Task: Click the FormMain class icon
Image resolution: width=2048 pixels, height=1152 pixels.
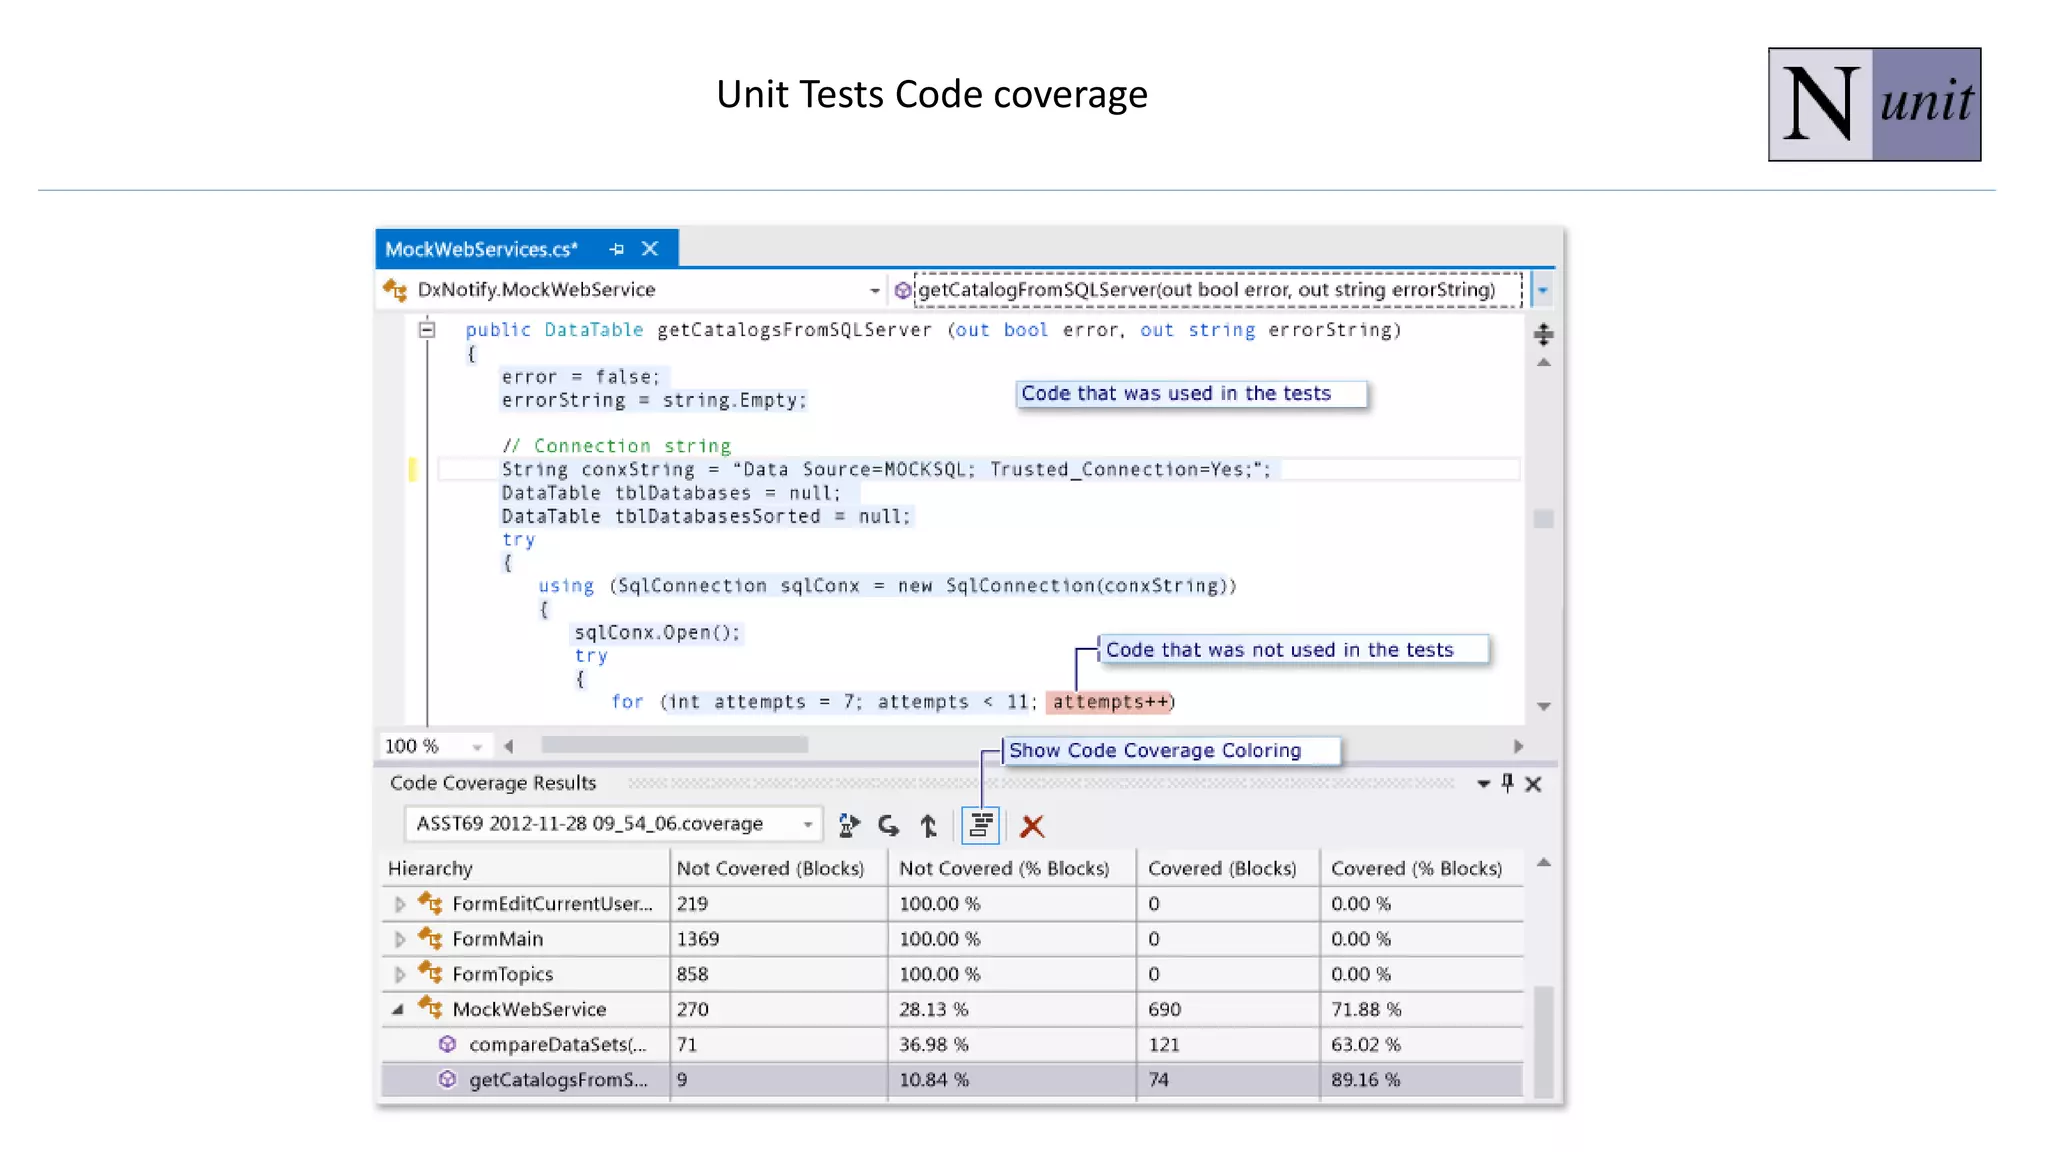Action: point(430,937)
